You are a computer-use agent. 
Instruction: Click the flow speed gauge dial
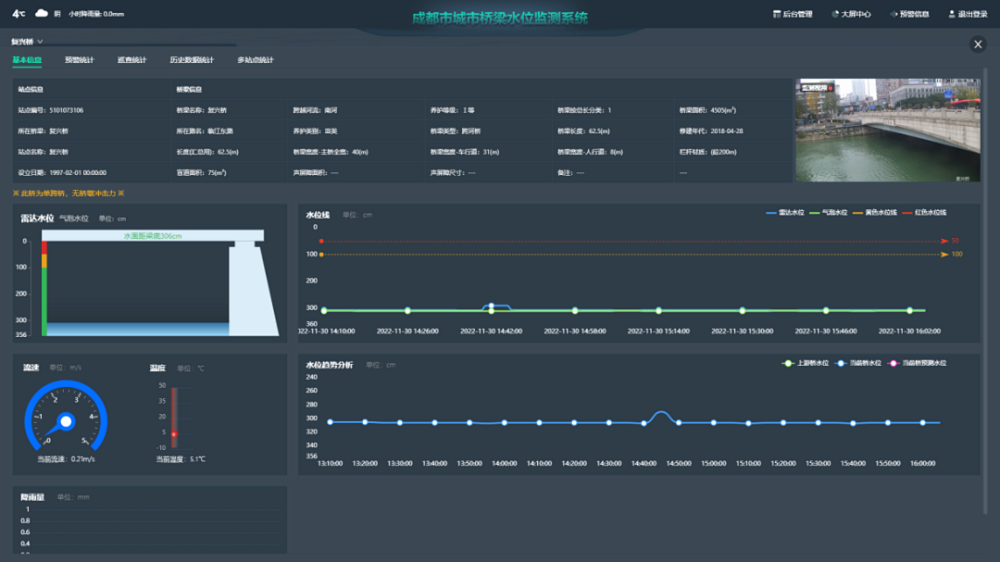click(x=66, y=421)
